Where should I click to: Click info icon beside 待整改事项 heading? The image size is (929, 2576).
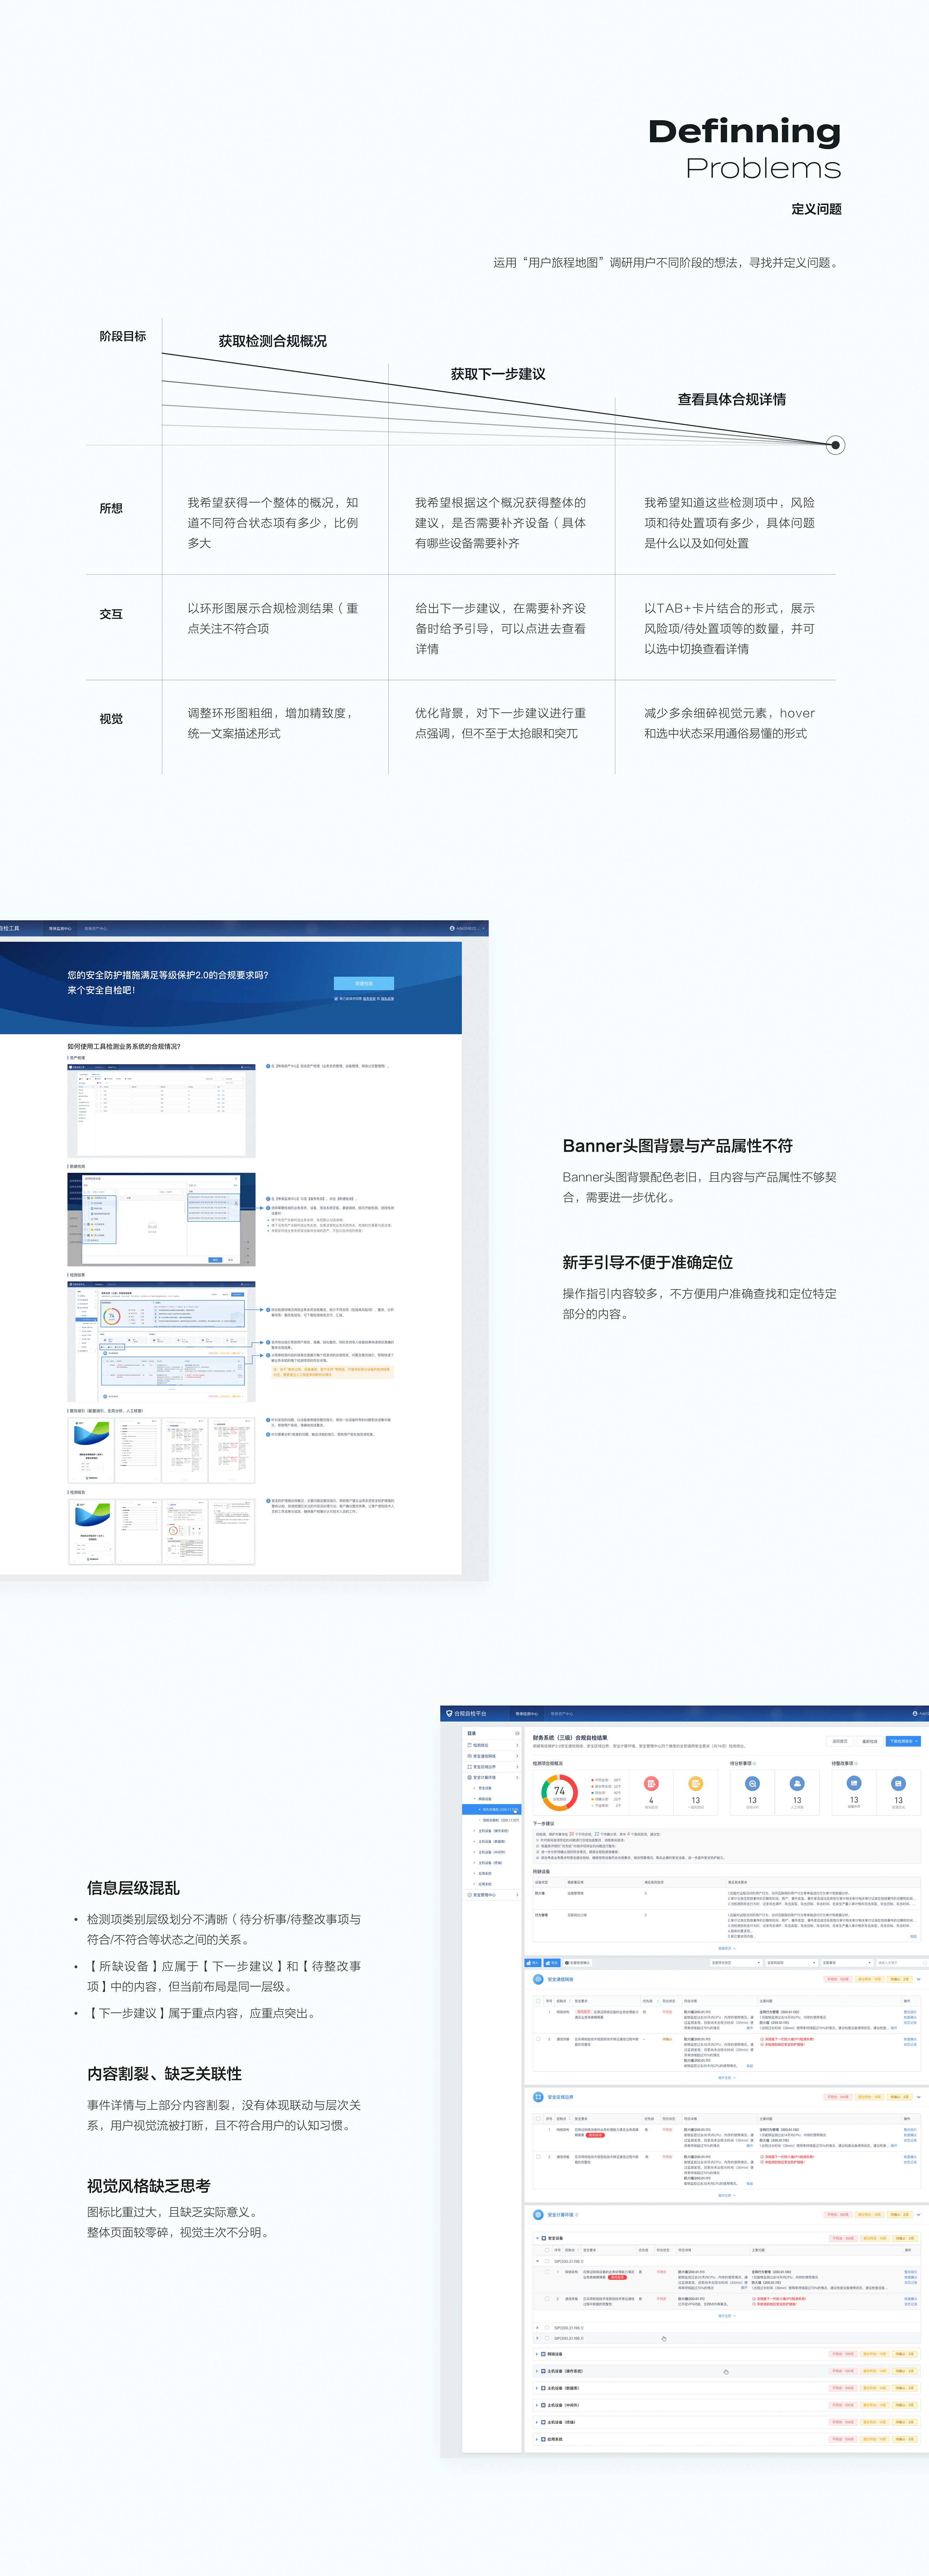tap(856, 1764)
